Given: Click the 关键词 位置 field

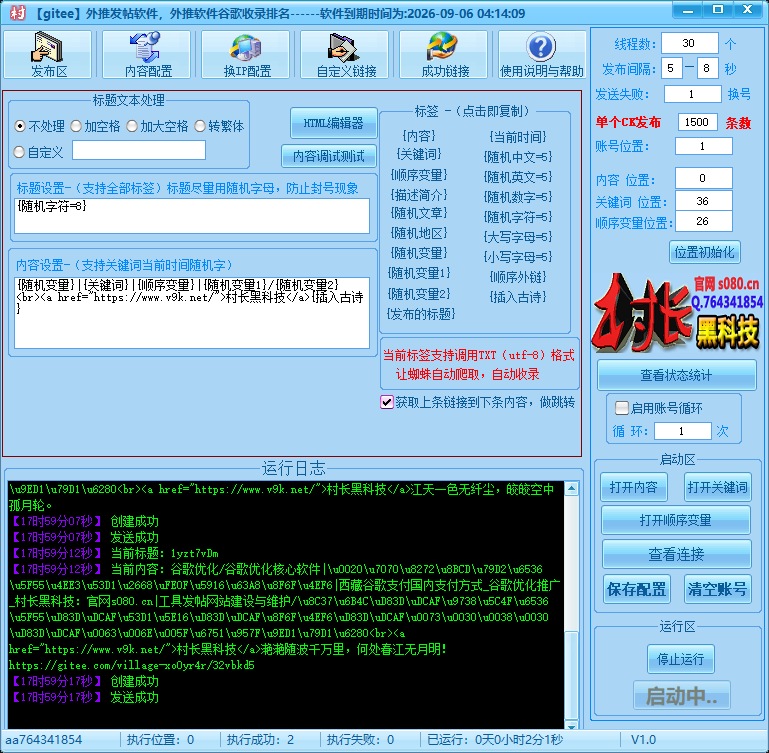Looking at the screenshot, I should coord(704,201).
